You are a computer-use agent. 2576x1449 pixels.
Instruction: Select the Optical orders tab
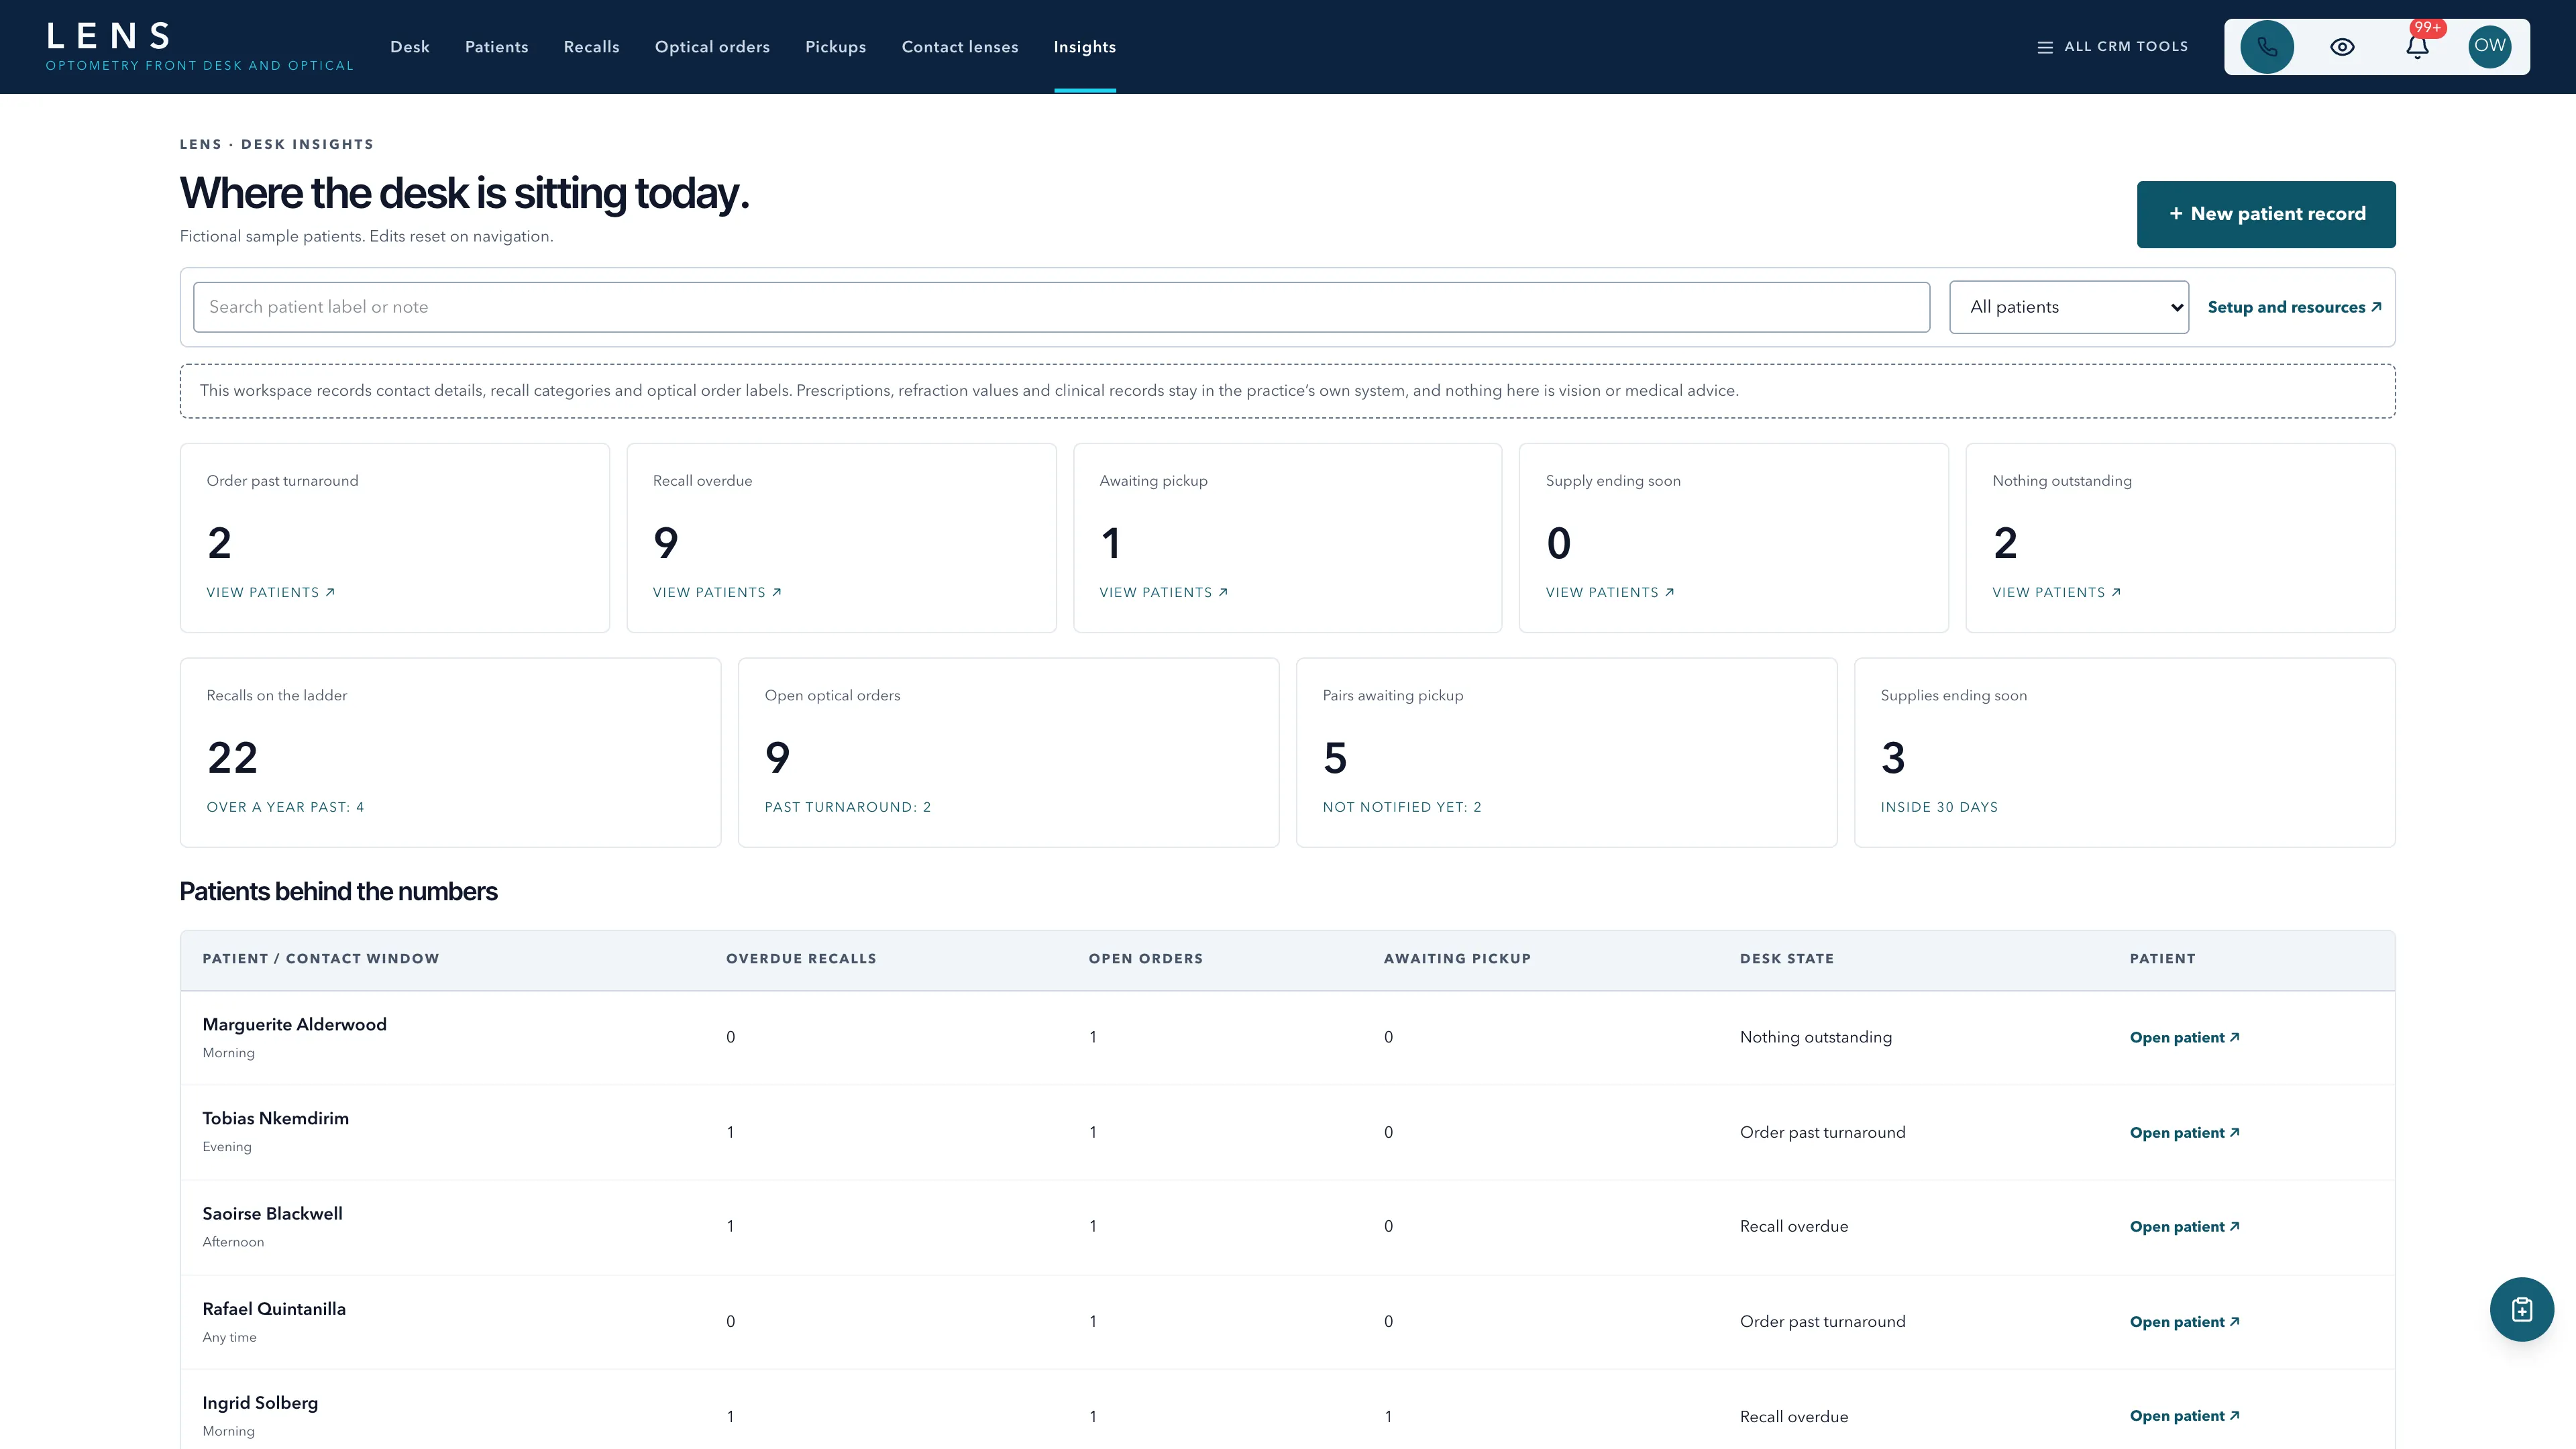coord(712,47)
